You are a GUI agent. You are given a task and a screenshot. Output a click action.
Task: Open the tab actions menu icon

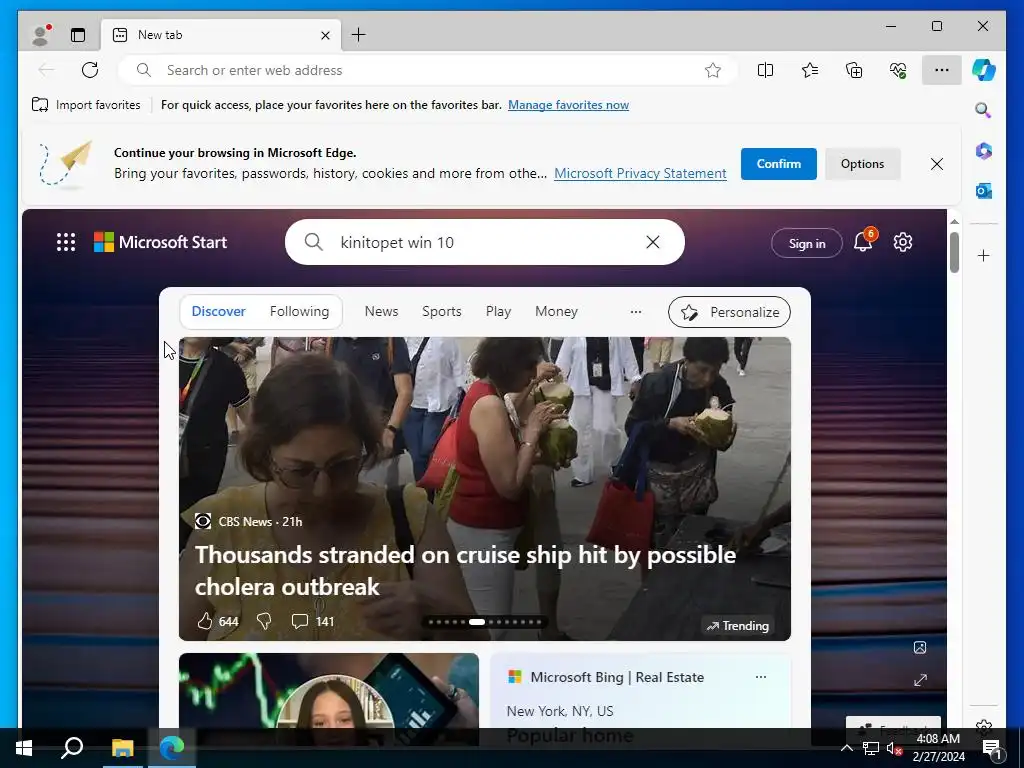point(78,35)
